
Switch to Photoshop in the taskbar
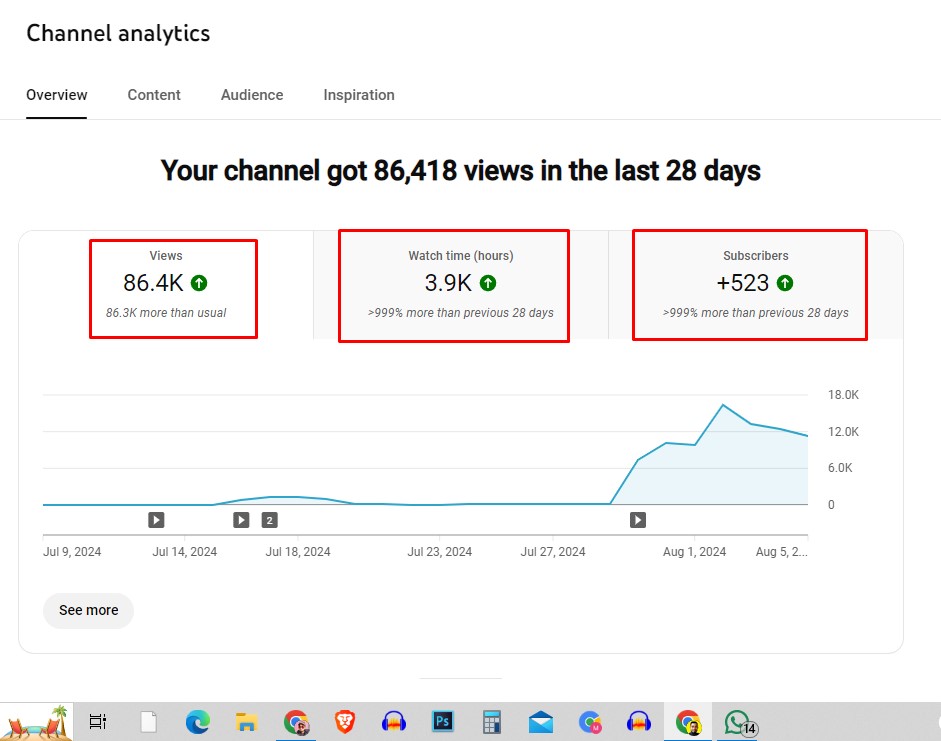(443, 722)
